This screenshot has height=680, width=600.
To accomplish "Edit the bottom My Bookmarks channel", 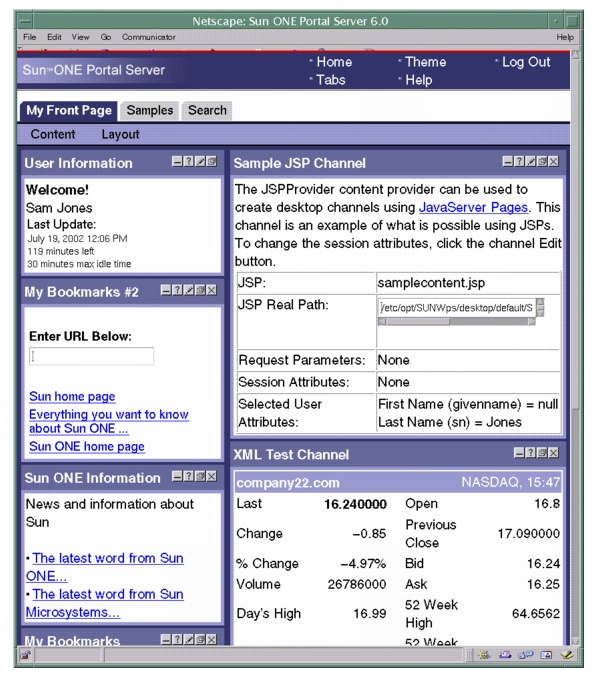I will pos(189,639).
